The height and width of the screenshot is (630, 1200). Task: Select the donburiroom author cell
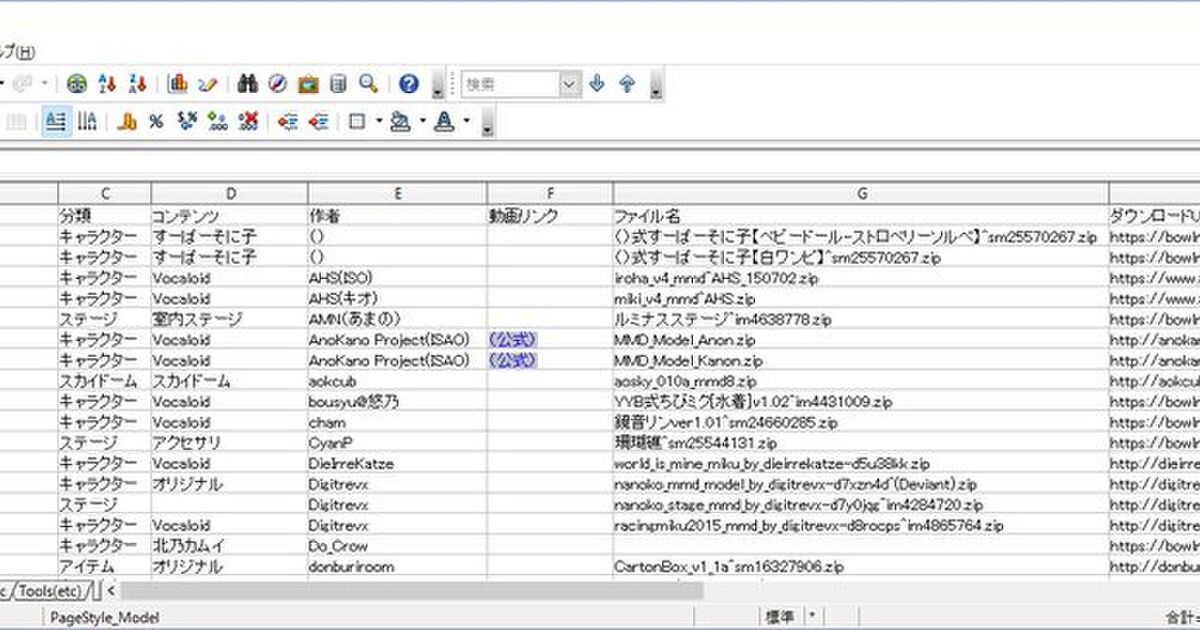[397, 566]
